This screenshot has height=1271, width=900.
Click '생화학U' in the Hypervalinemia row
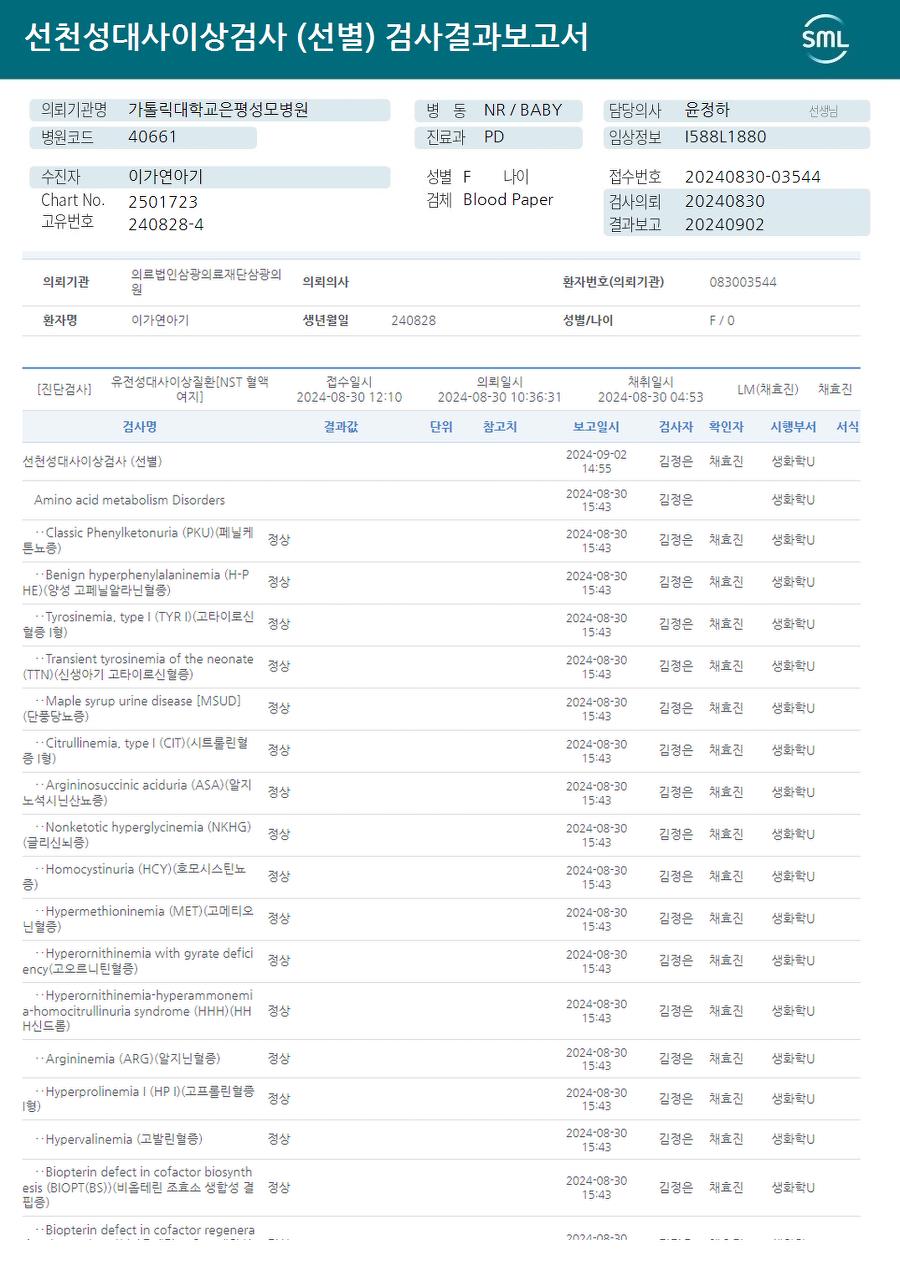[793, 1139]
